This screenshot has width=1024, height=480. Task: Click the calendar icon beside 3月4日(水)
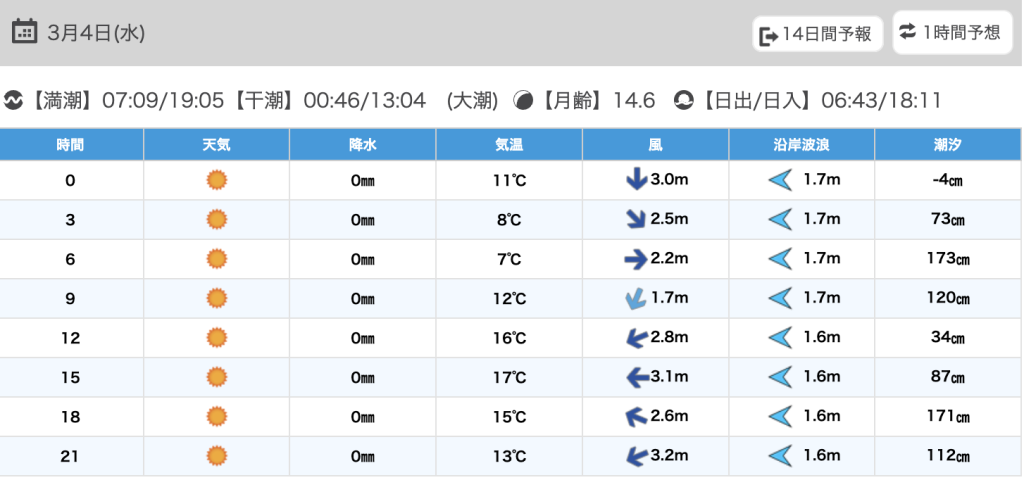pos(25,32)
